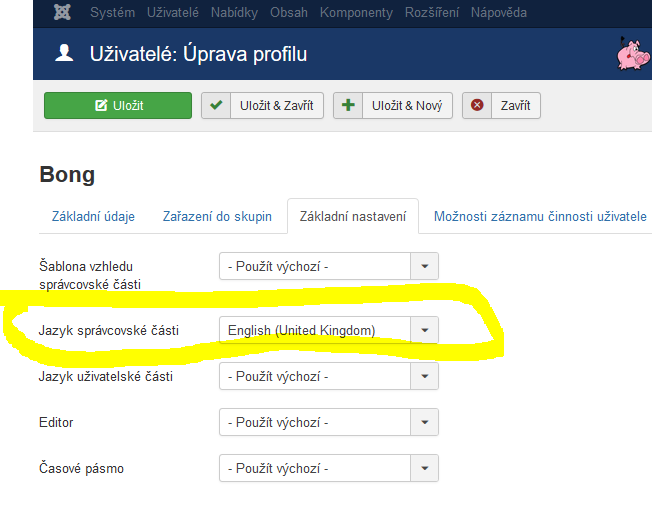
Task: Click the red cancel X icon
Action: pos(477,105)
